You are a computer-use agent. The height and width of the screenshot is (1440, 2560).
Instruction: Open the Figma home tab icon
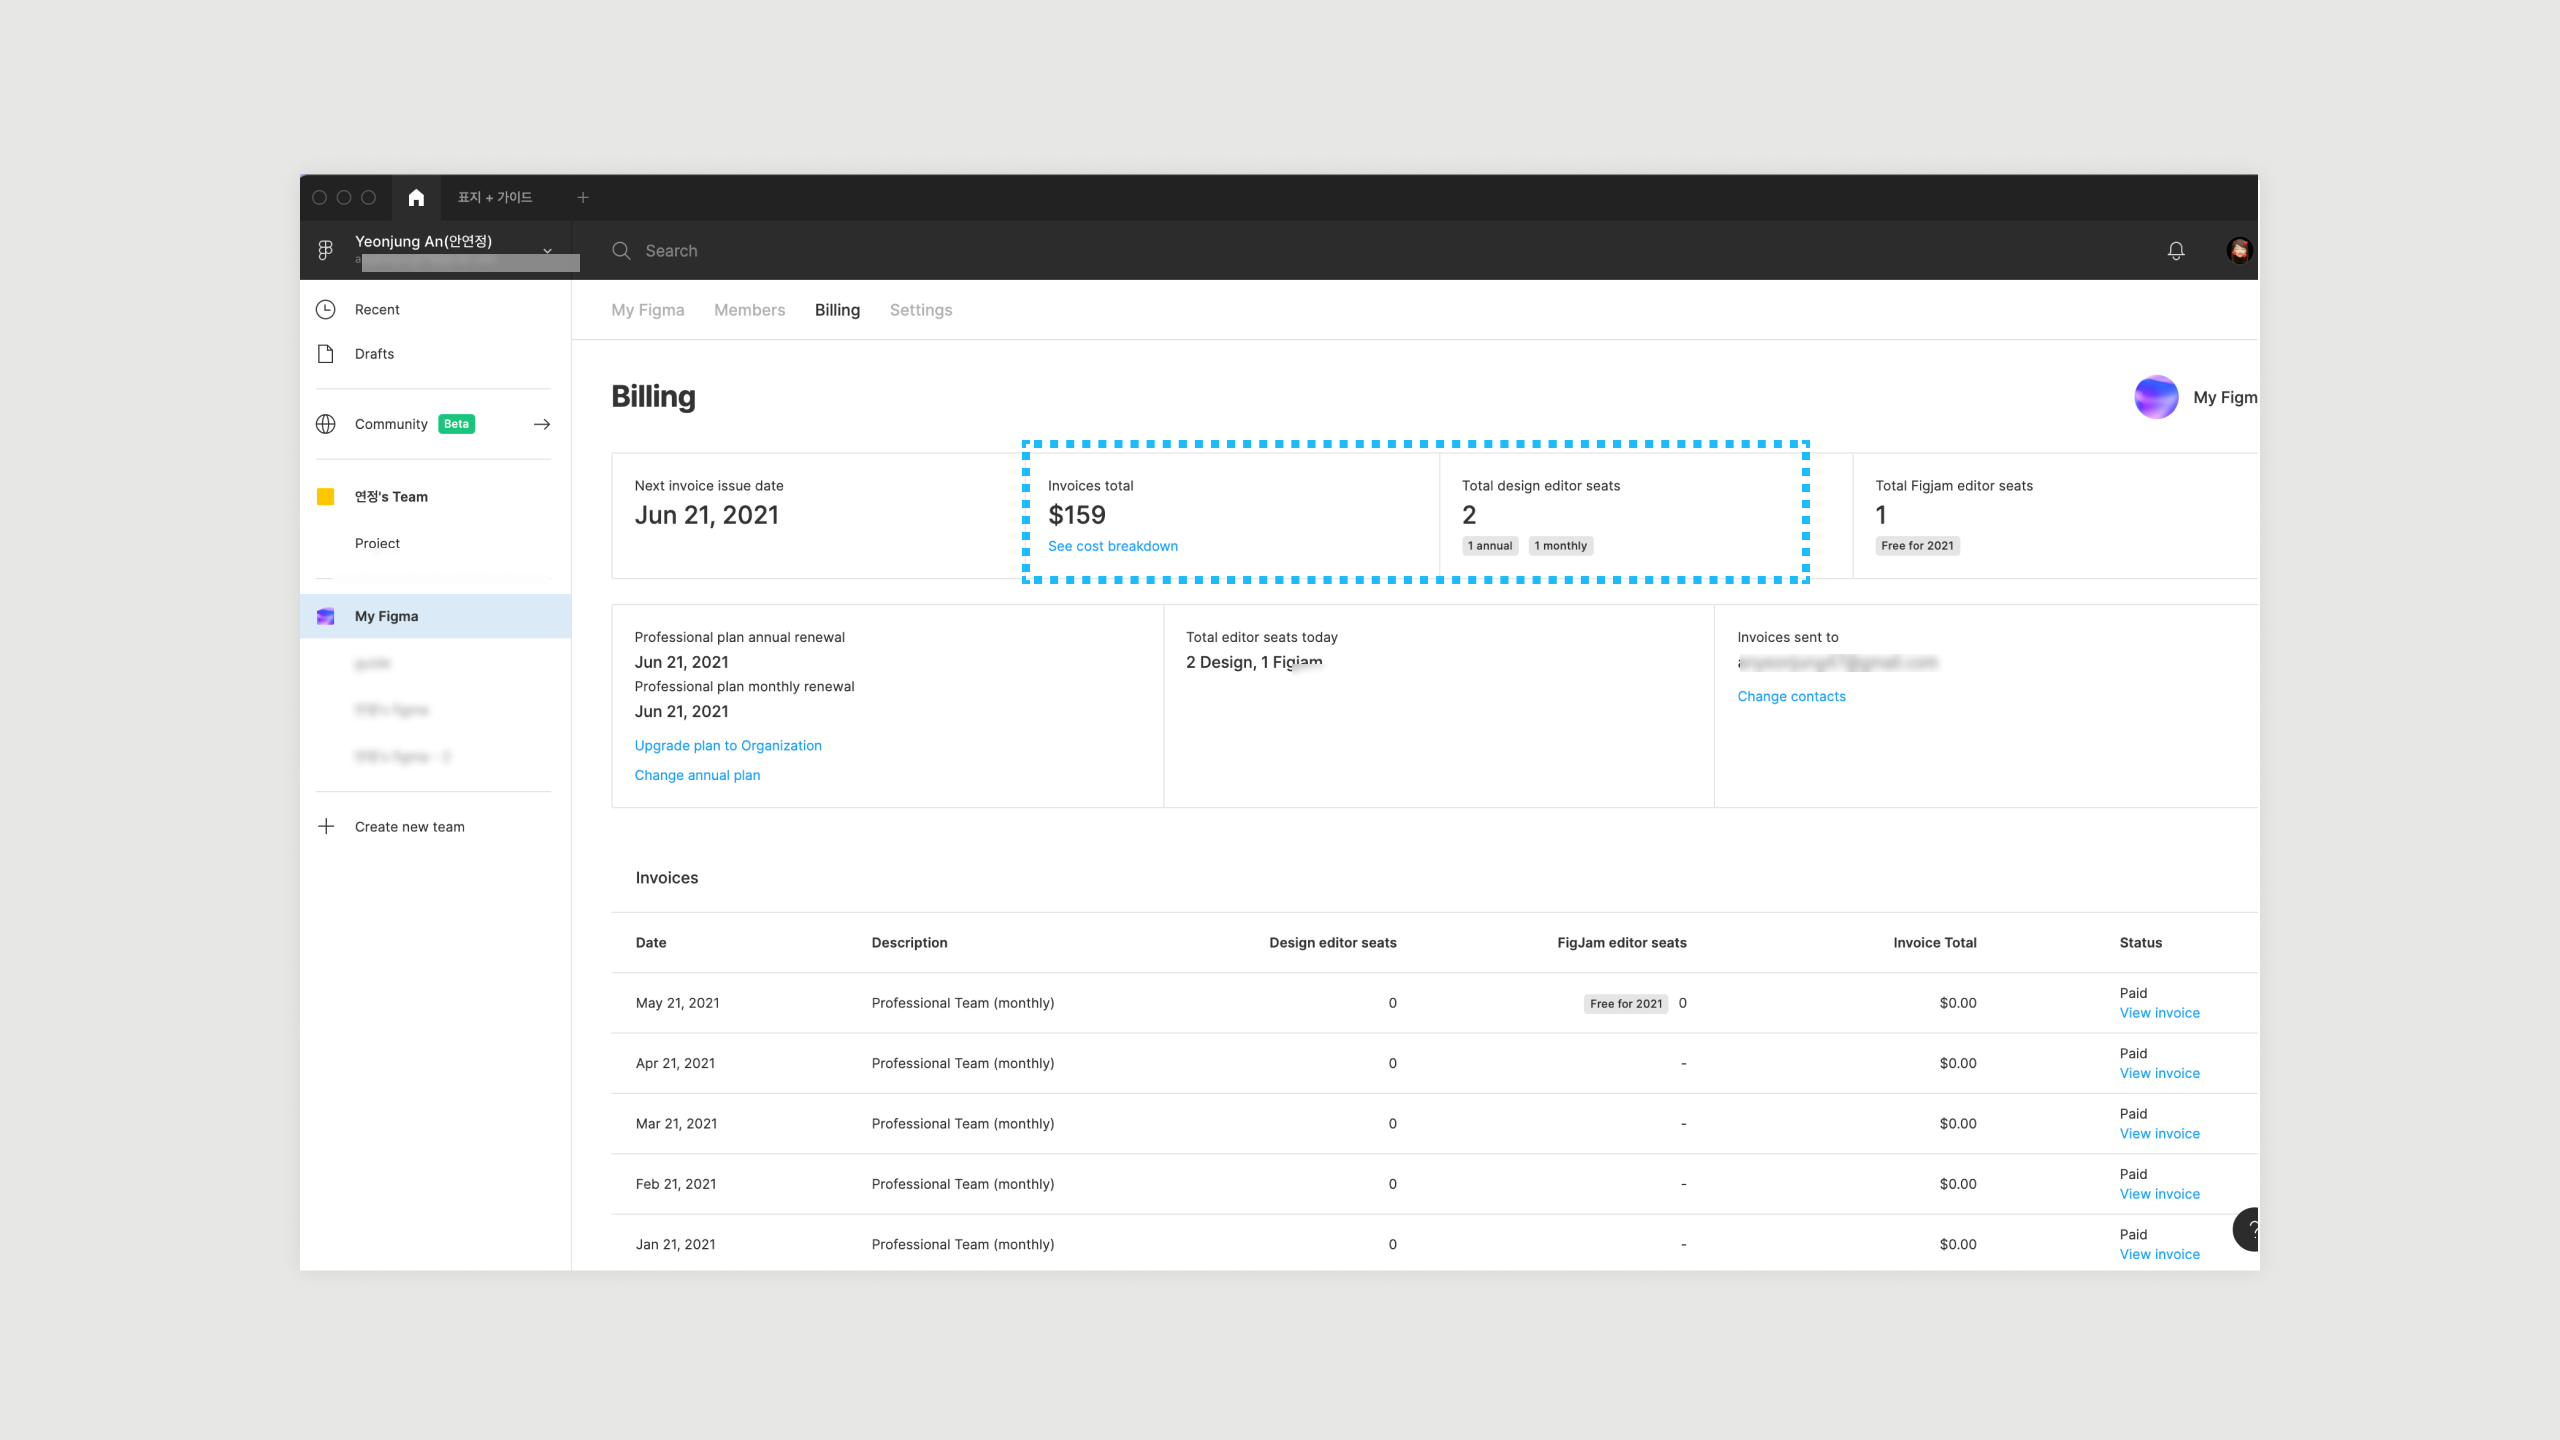coord(416,197)
